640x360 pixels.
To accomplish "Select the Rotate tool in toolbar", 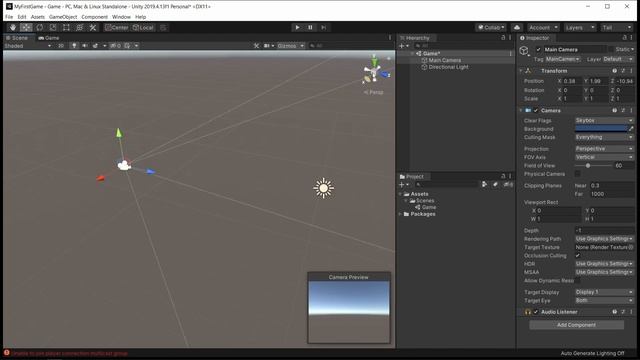I will (x=40, y=27).
